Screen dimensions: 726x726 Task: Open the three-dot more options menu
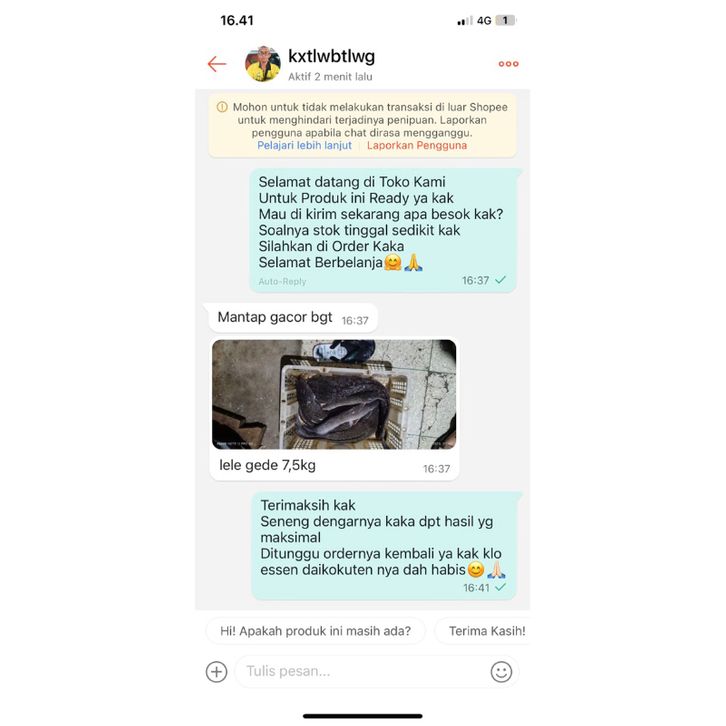(x=508, y=64)
